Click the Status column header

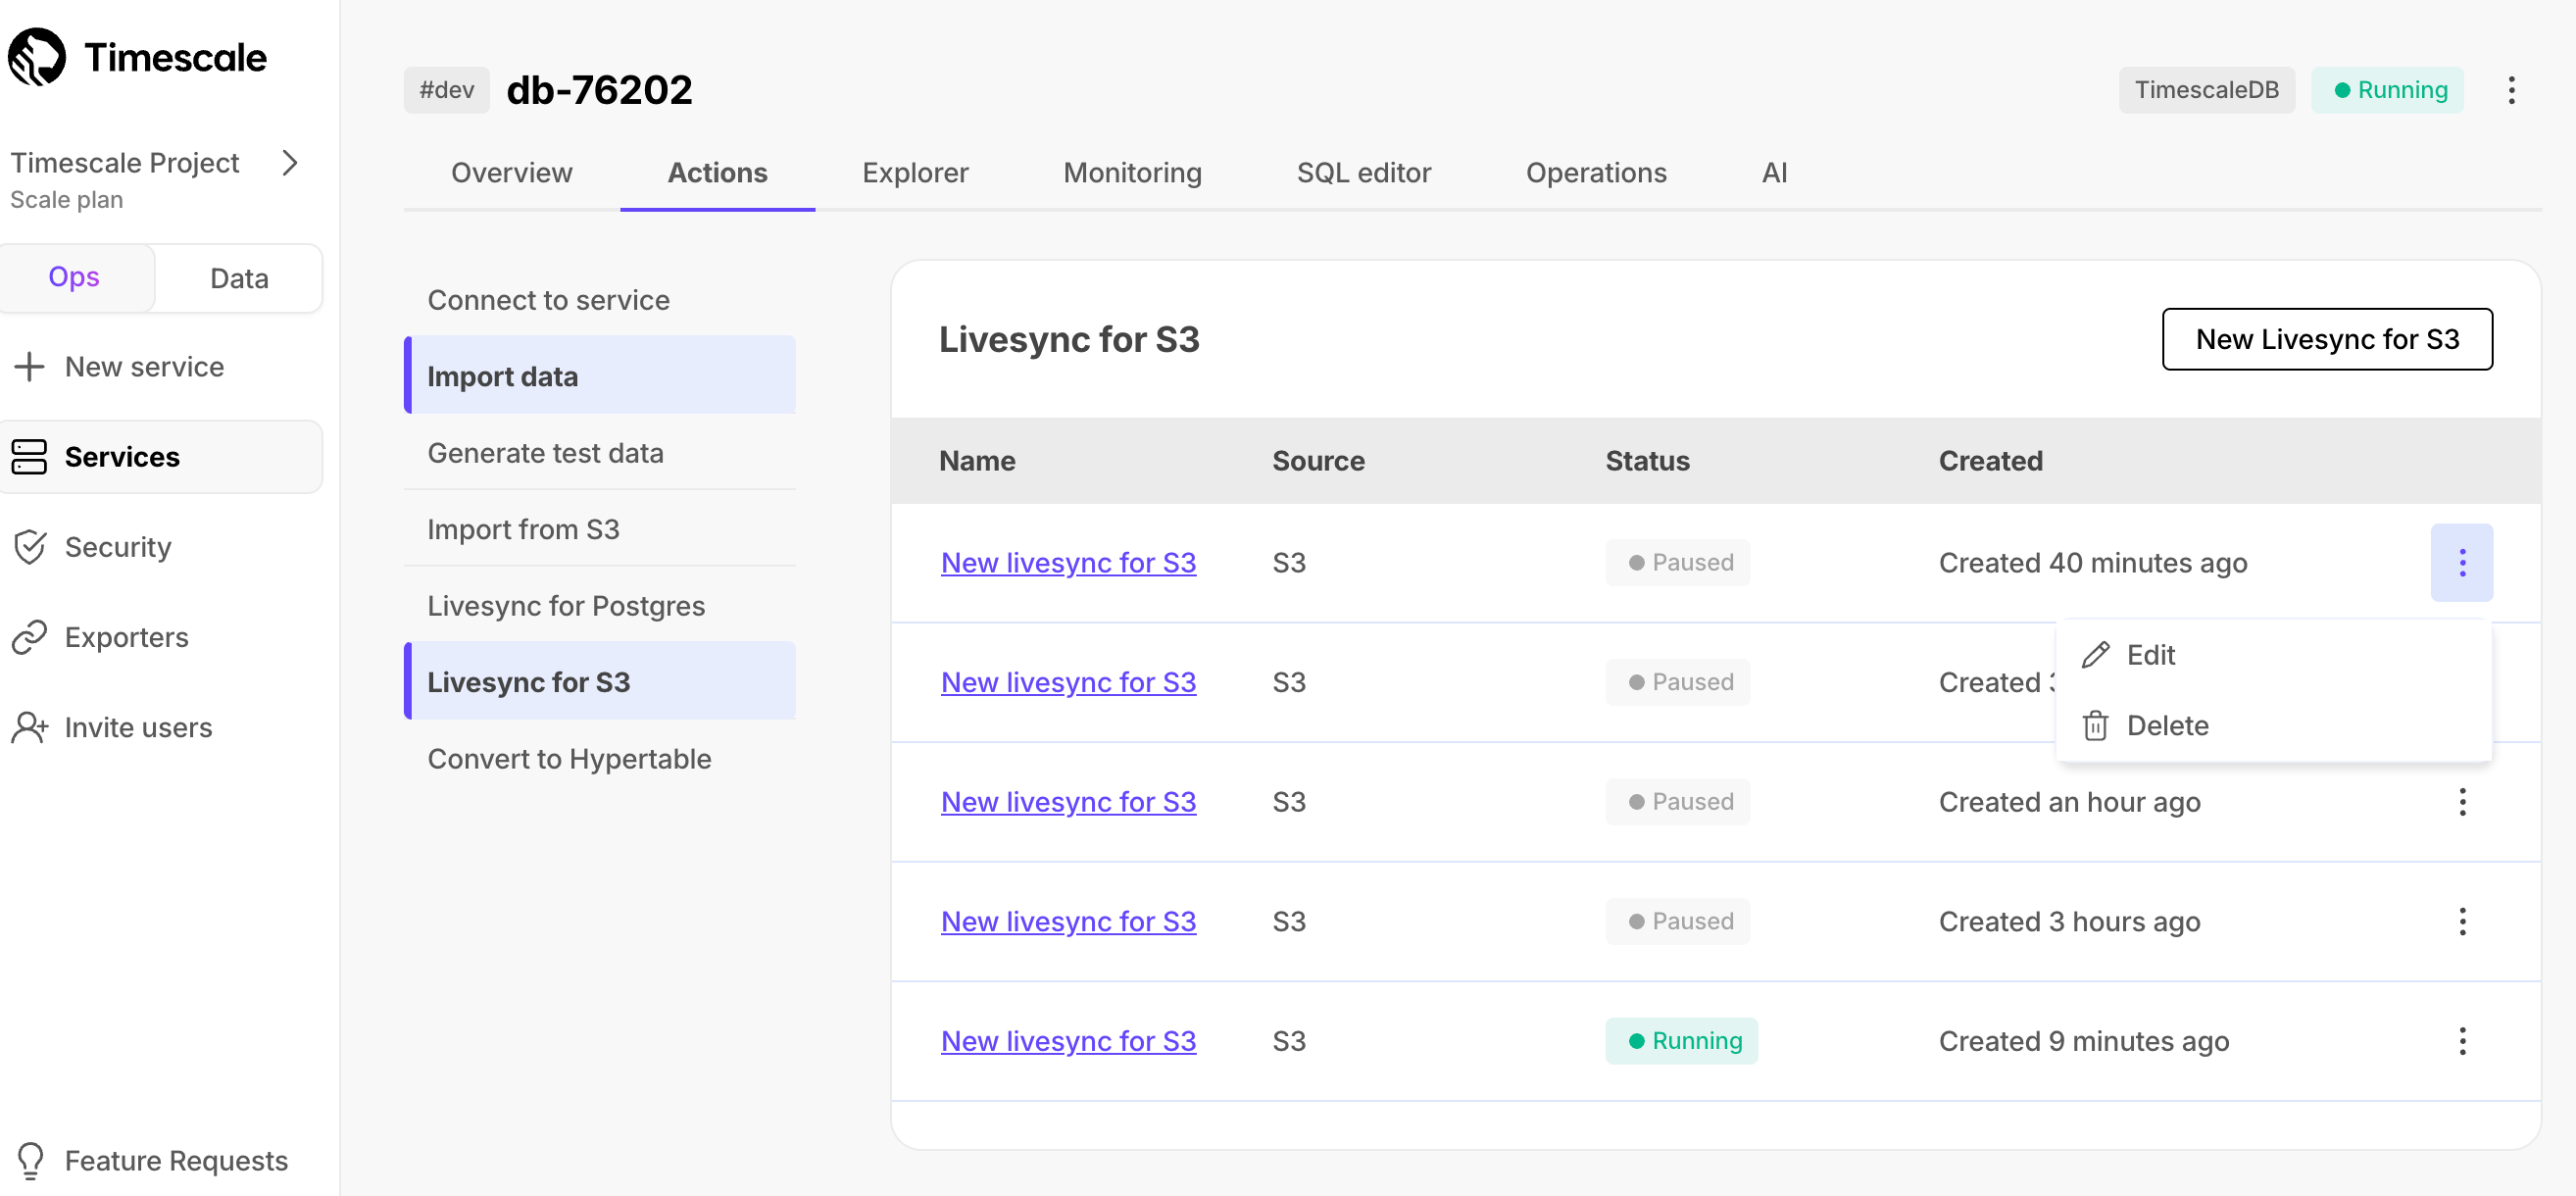coord(1647,461)
